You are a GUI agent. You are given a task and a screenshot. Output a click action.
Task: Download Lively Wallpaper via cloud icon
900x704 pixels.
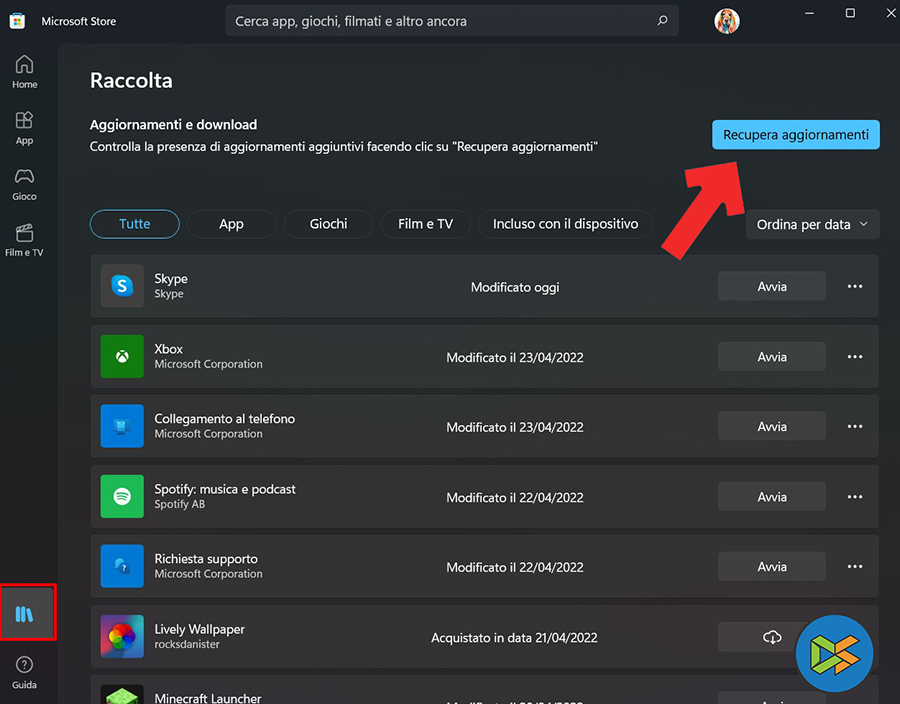pyautogui.click(x=772, y=637)
